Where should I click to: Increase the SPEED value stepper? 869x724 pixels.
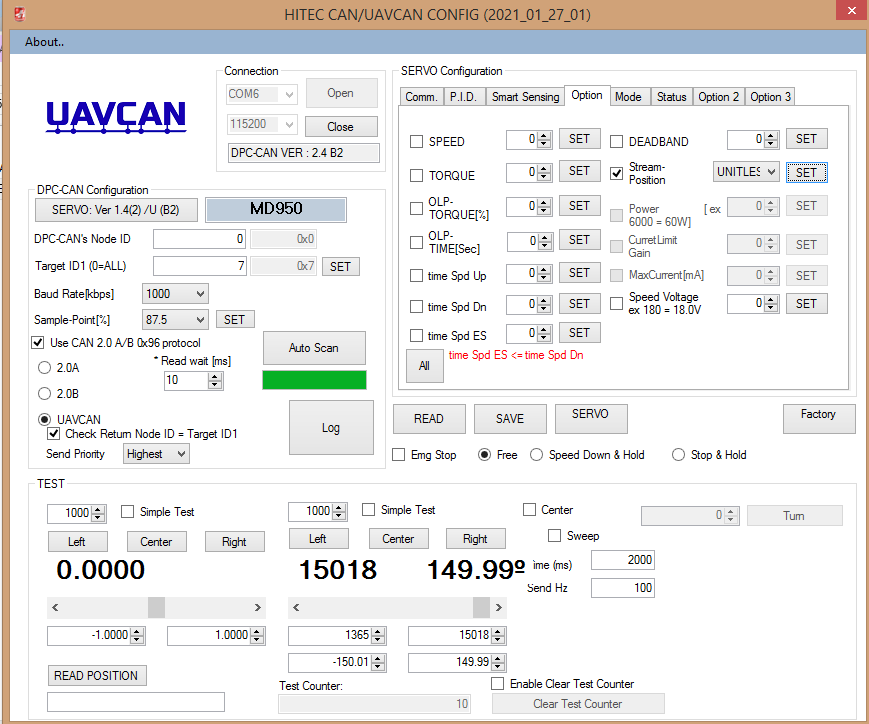(545, 136)
